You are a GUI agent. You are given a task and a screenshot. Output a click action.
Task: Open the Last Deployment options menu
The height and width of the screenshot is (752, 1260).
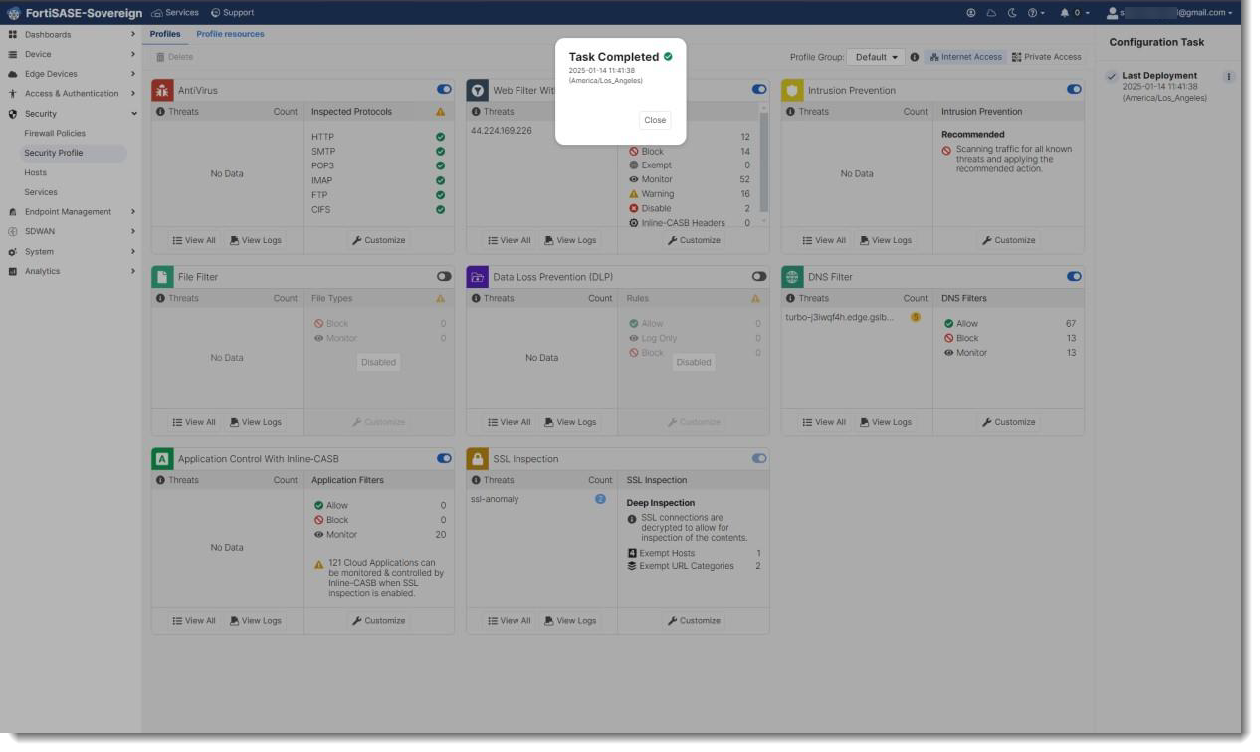(1229, 76)
